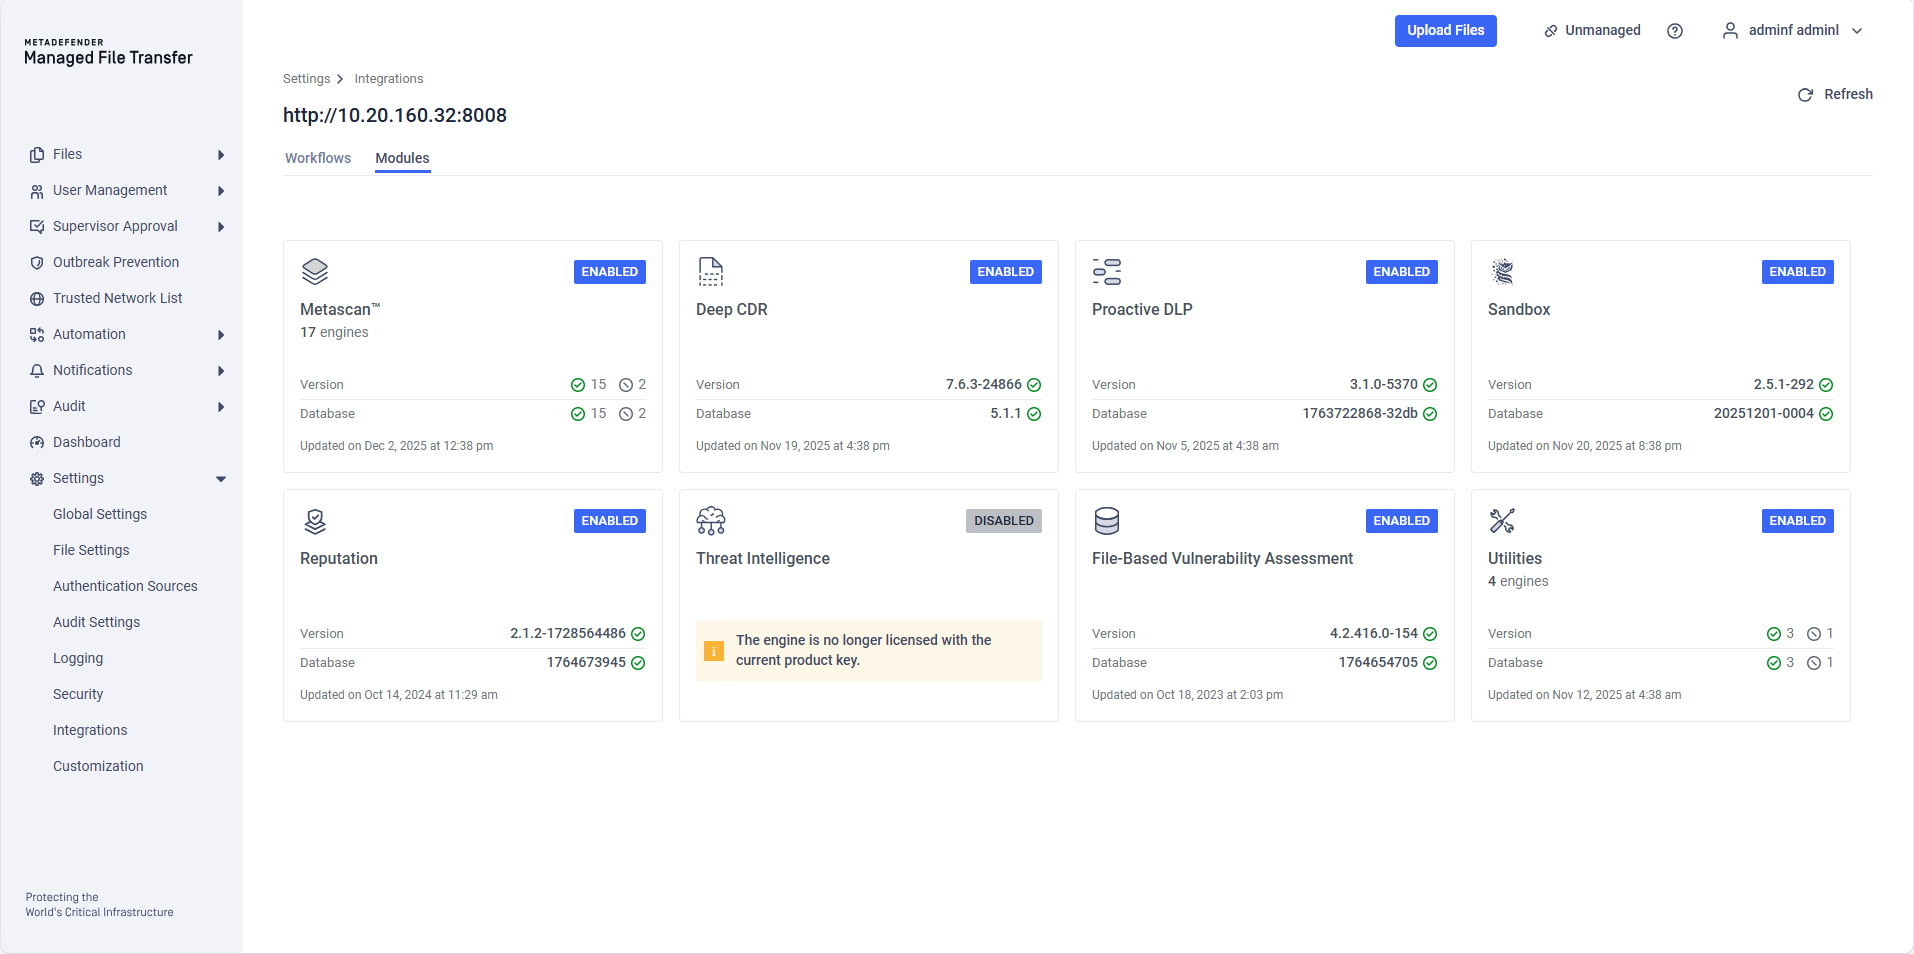Click the File-Based Vulnerability Assessment database icon
Screen dimensions: 1914x954
[1106, 521]
